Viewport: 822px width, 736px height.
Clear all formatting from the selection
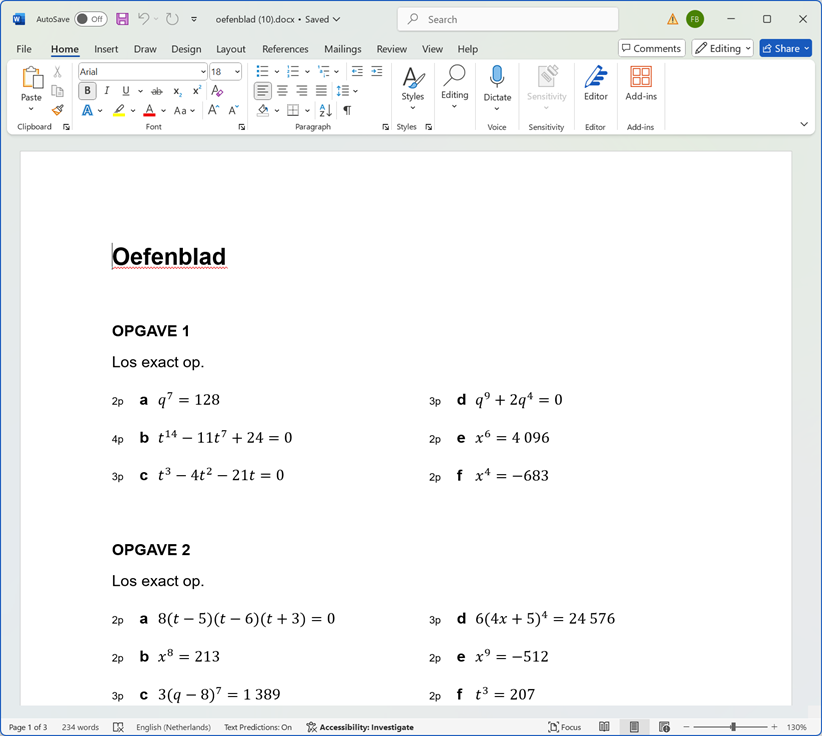(217, 91)
